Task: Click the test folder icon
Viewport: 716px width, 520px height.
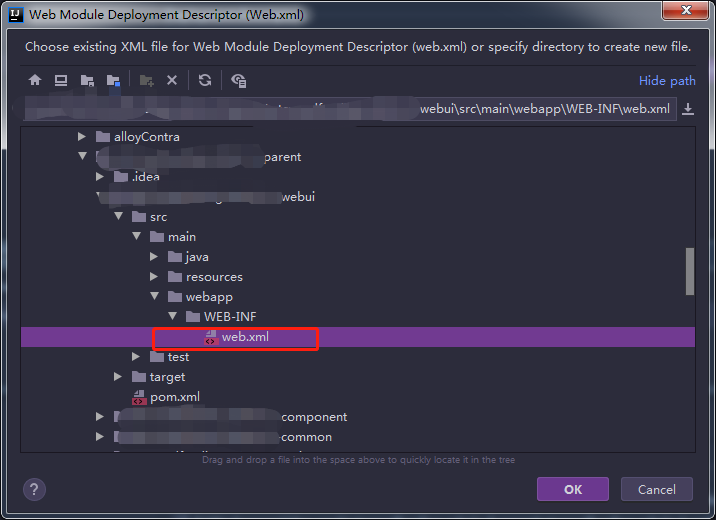Action: pos(157,357)
